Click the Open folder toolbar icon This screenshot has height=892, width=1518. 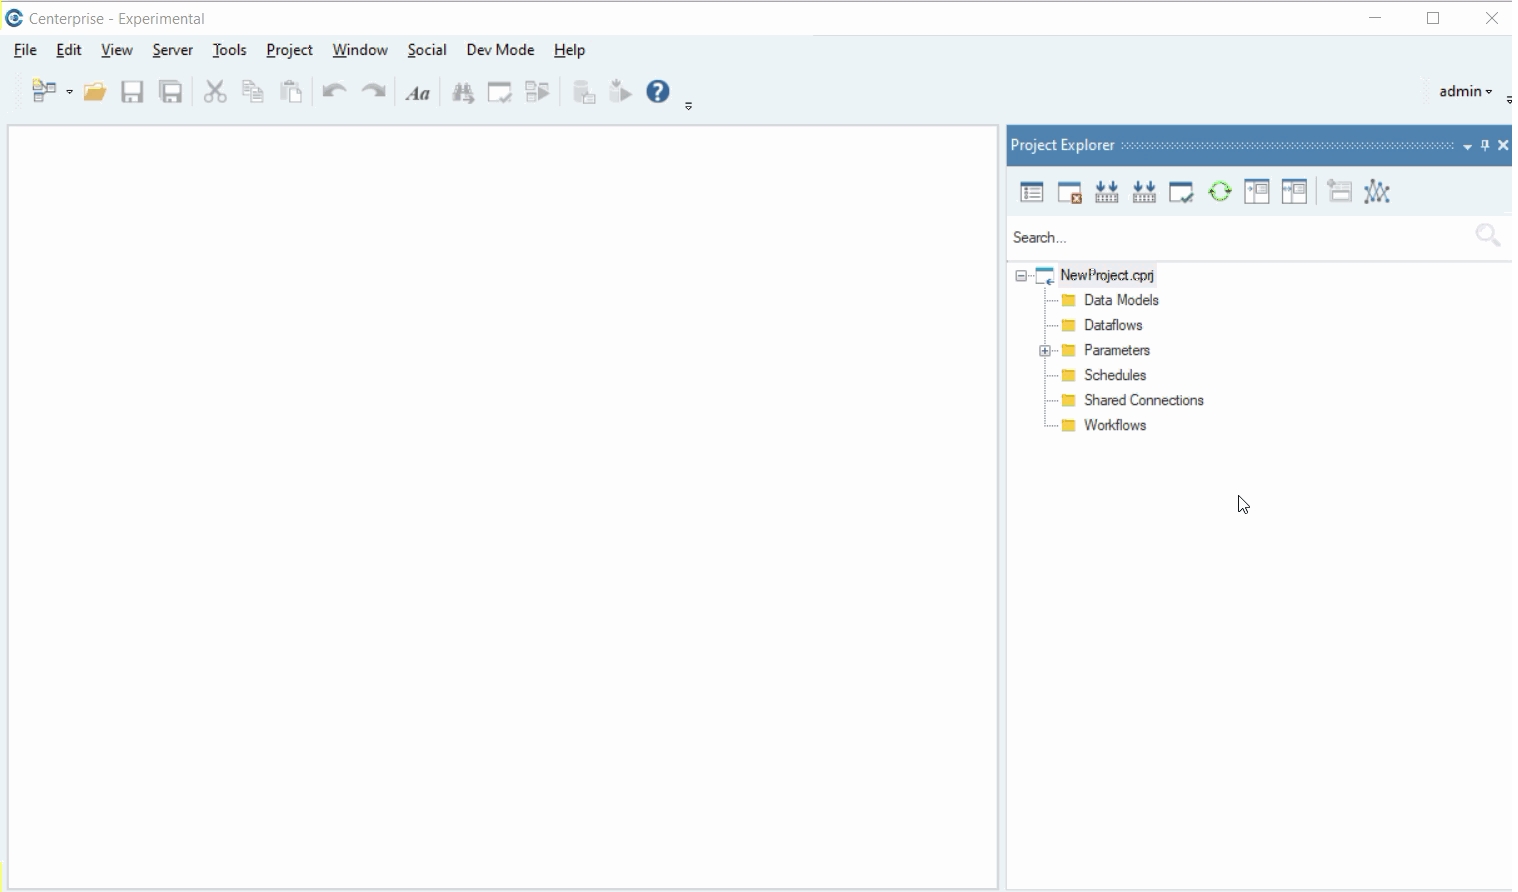(x=95, y=93)
